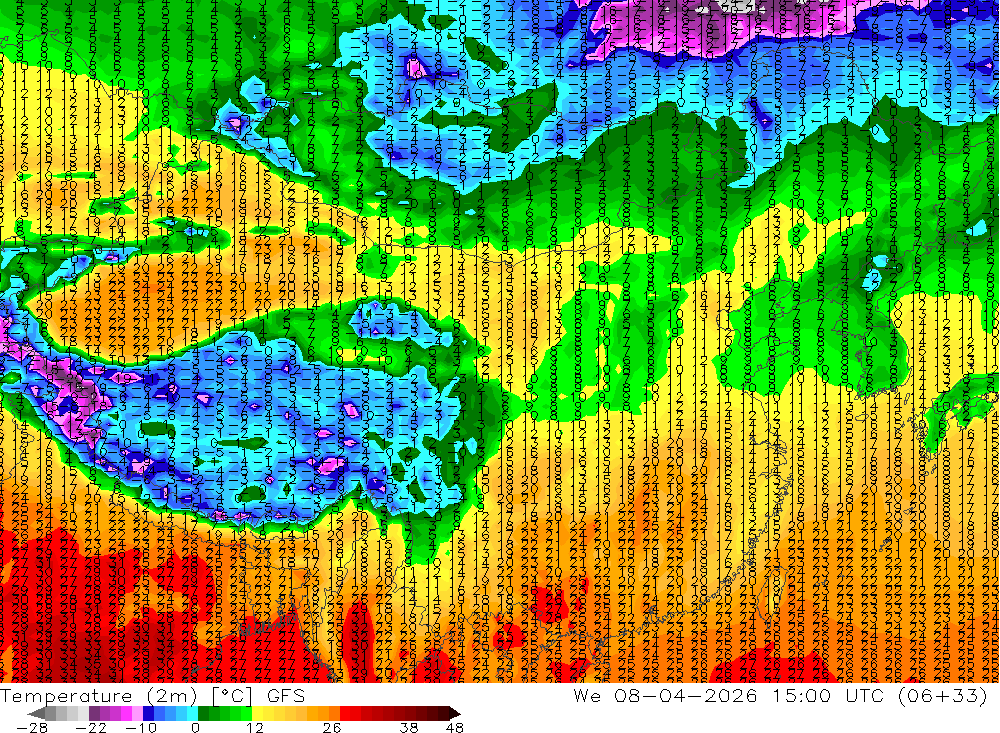Click the "0" legend scale label
The height and width of the screenshot is (733, 1000).
(x=195, y=728)
